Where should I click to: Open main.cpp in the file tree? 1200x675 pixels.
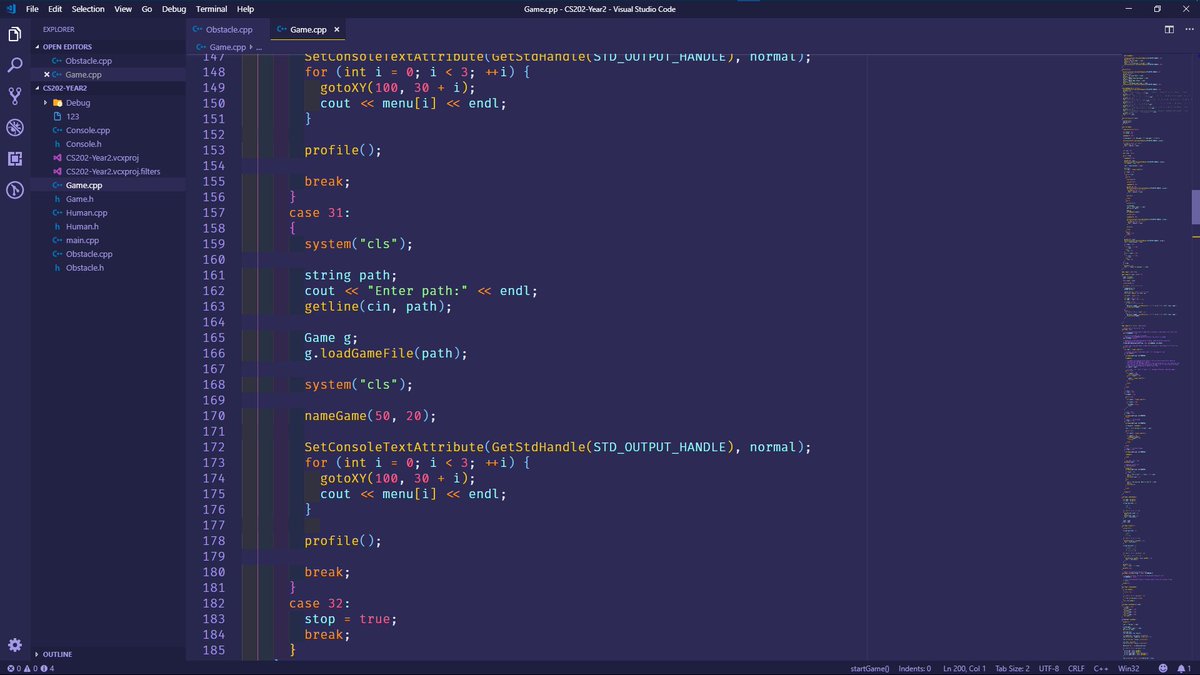82,240
